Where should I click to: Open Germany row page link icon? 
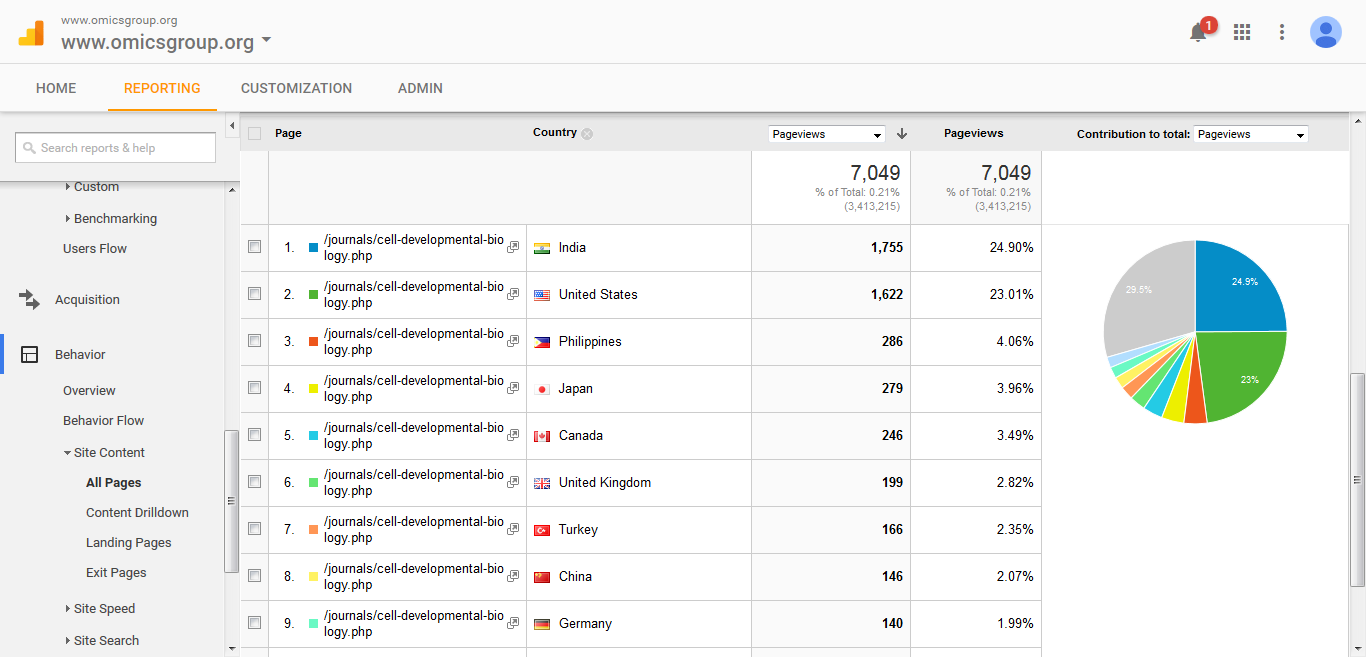coord(513,623)
